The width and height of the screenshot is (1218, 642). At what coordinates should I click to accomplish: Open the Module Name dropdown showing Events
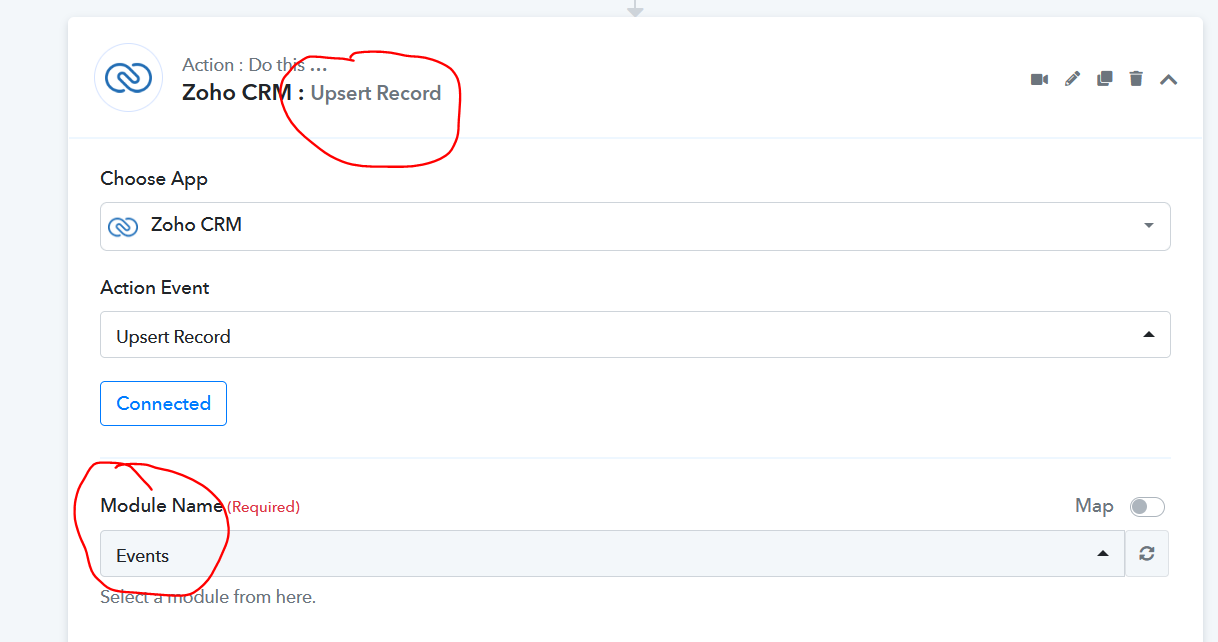612,554
